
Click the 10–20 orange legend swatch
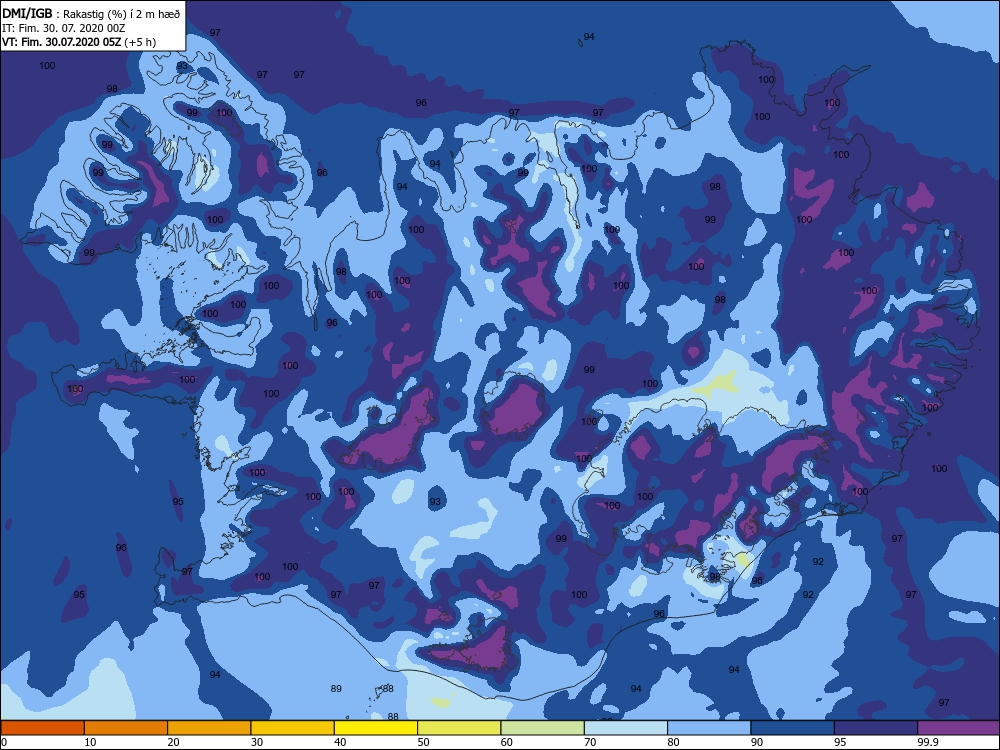(126, 728)
